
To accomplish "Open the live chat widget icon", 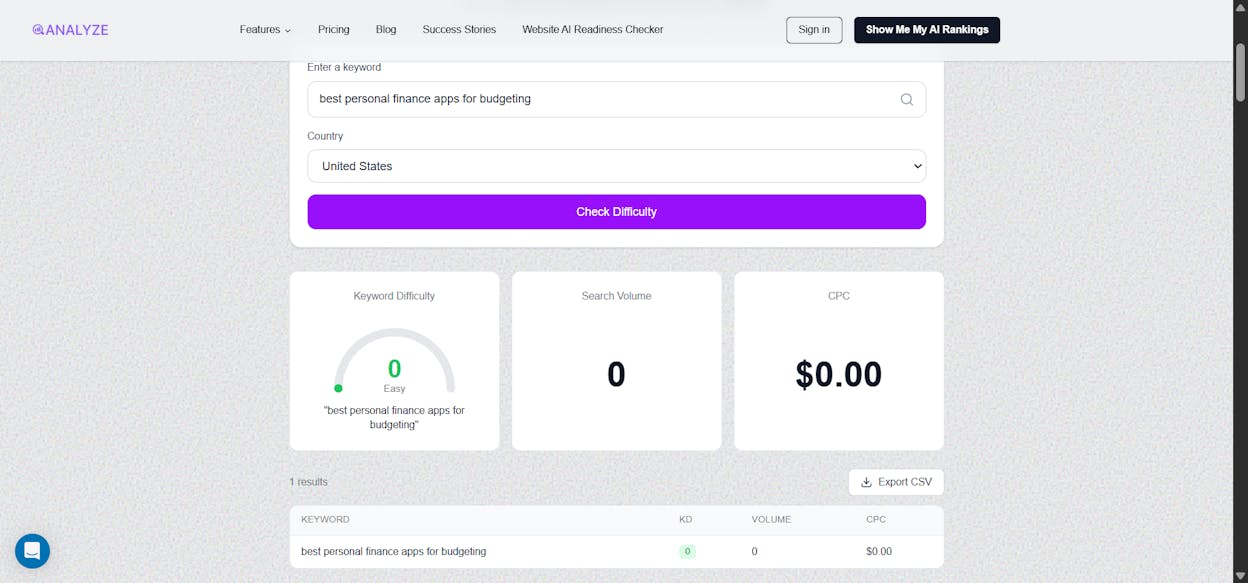I will tap(32, 551).
